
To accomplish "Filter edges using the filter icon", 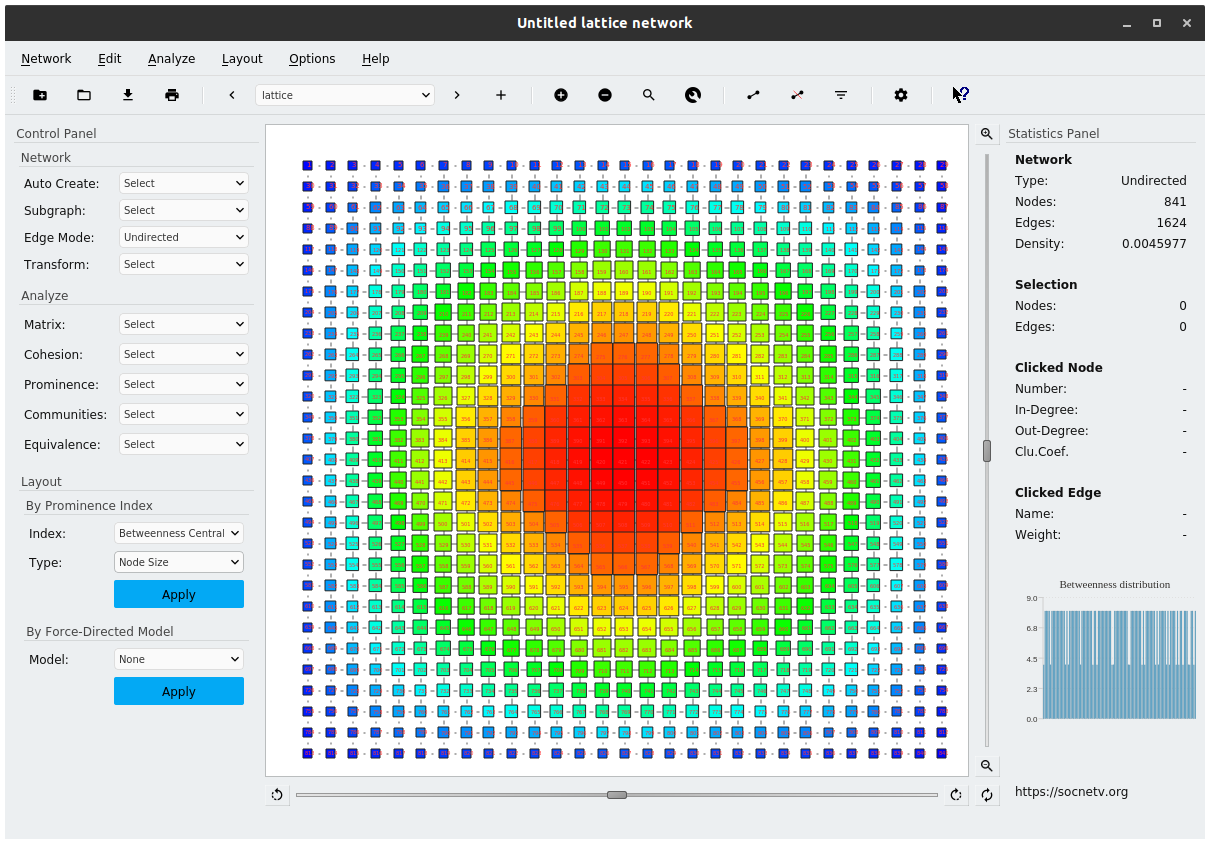I will [841, 95].
